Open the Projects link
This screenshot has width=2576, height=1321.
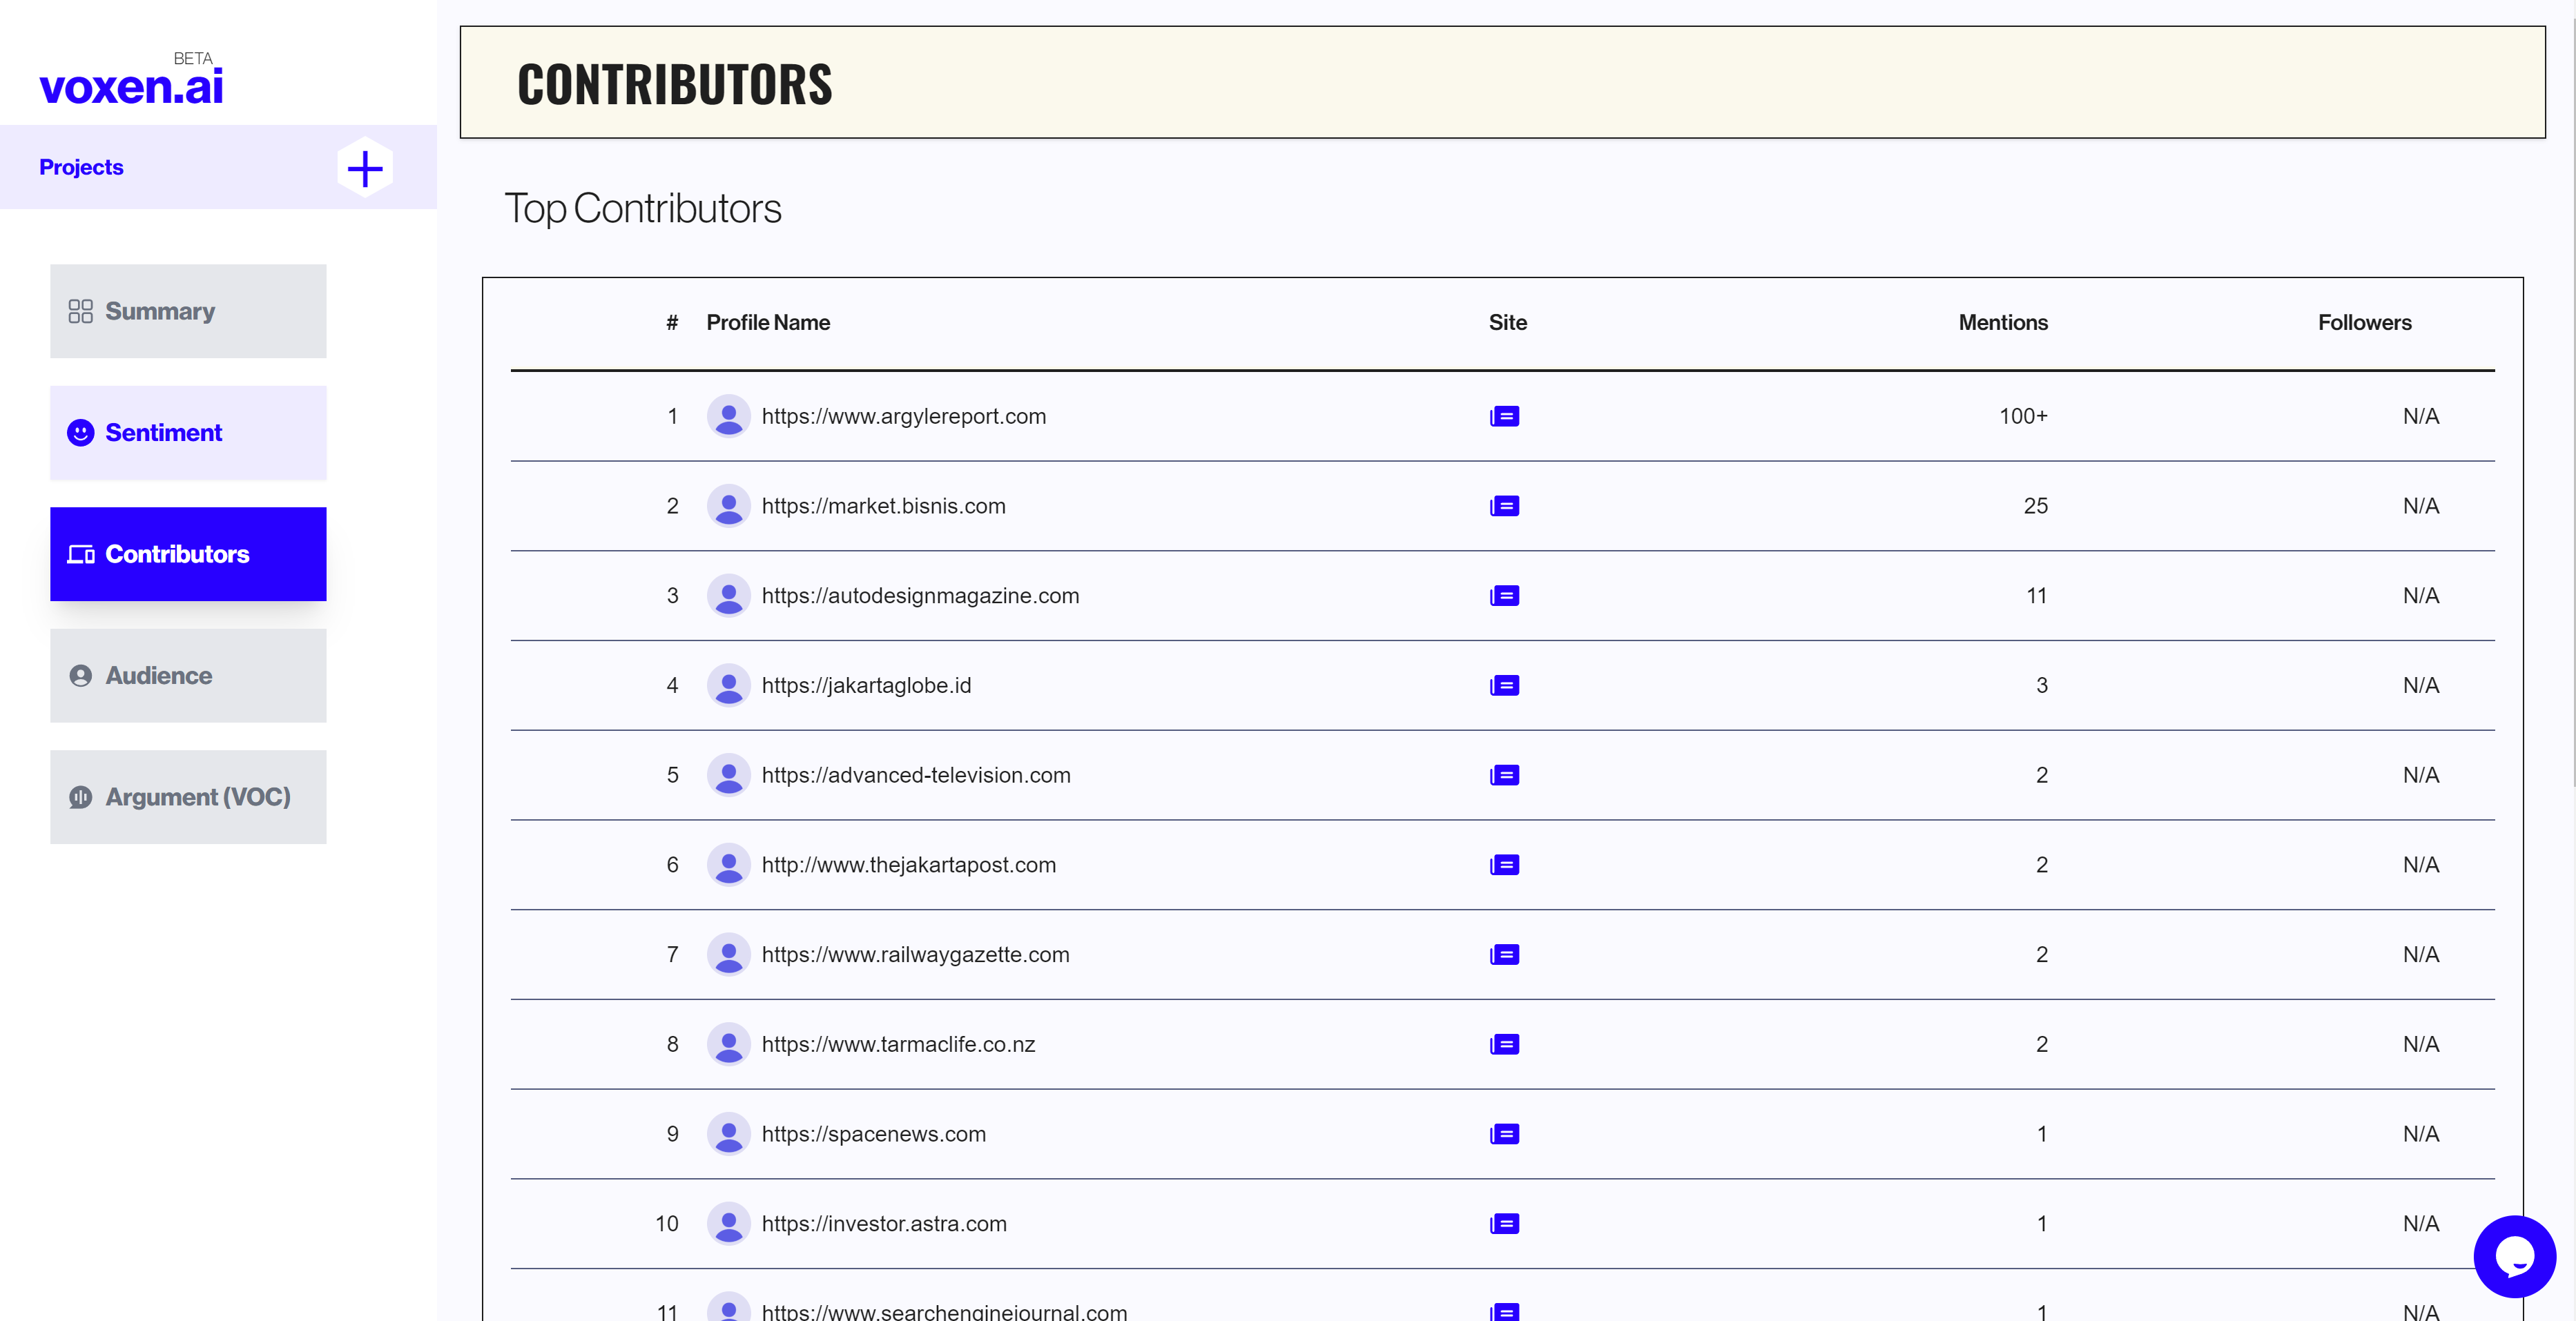tap(81, 167)
